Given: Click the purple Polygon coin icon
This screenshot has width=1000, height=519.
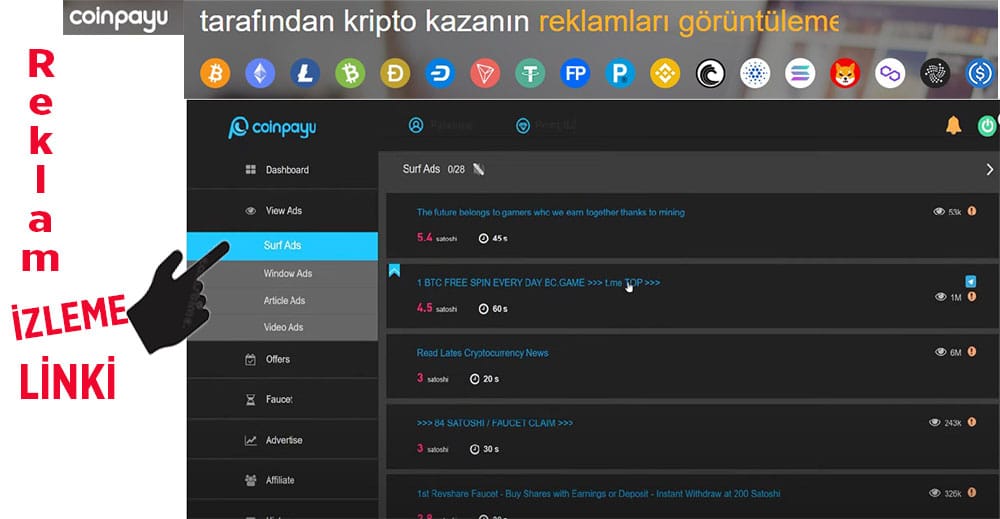Looking at the screenshot, I should click(890, 74).
